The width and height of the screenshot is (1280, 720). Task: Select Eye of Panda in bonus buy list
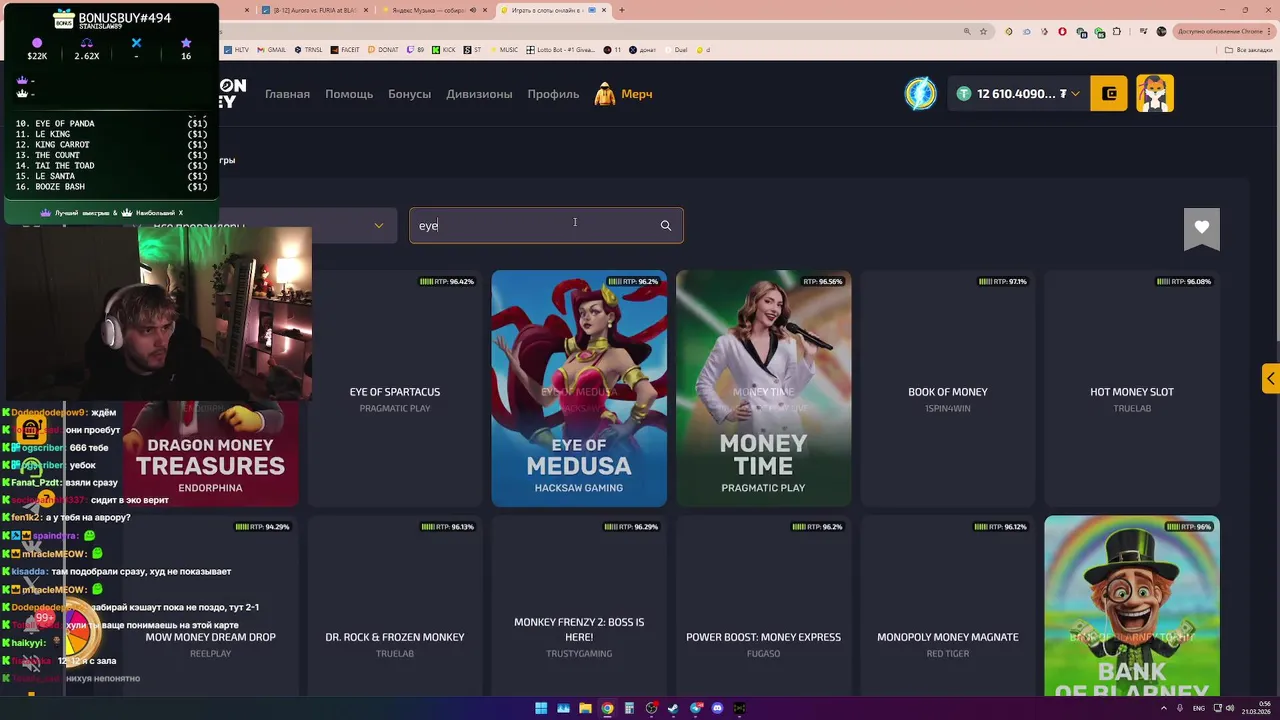[x=111, y=124]
